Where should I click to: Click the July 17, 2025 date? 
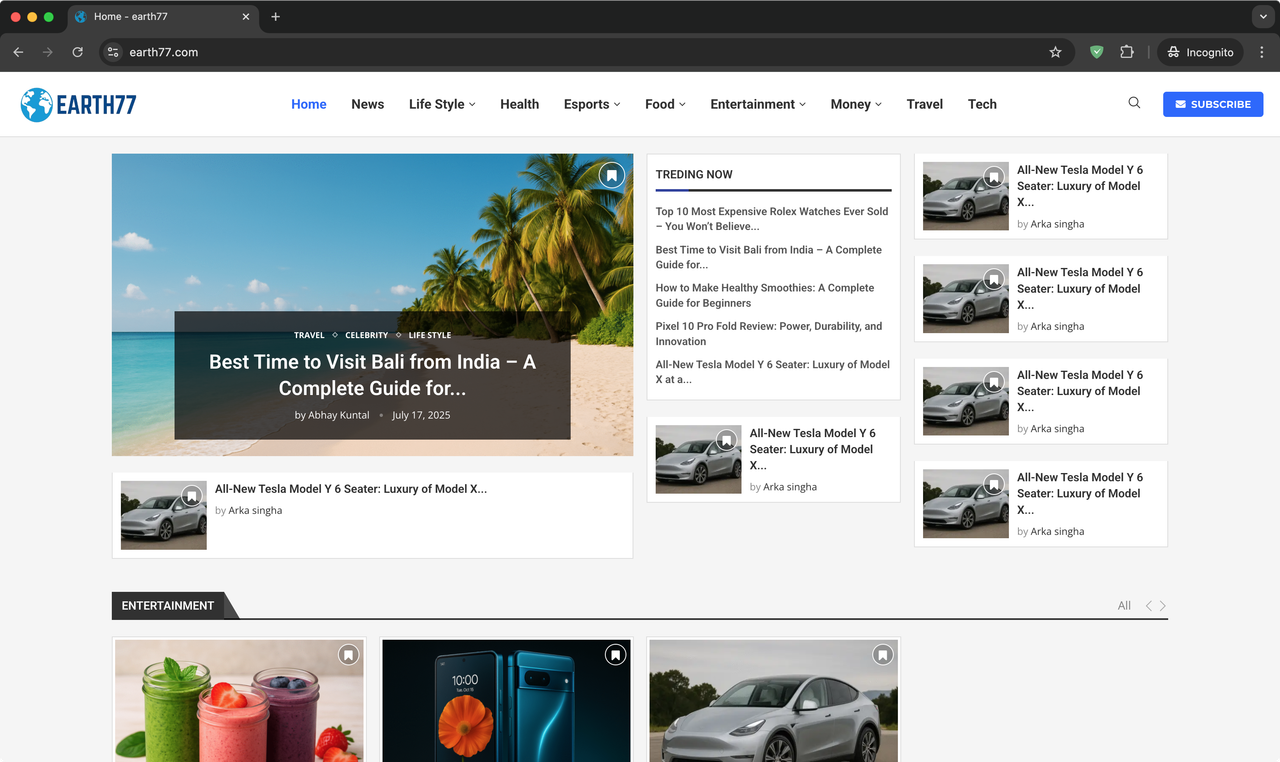pos(421,415)
